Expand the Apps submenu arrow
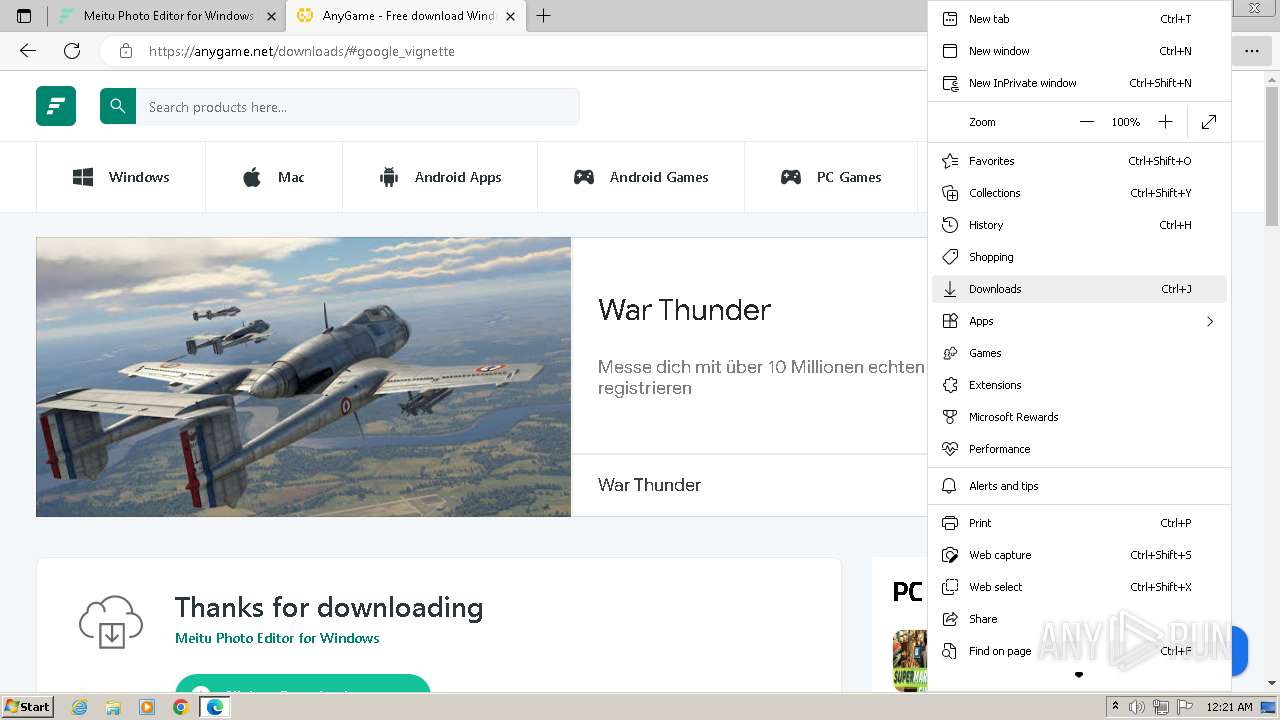This screenshot has height=720, width=1280. coord(1210,321)
